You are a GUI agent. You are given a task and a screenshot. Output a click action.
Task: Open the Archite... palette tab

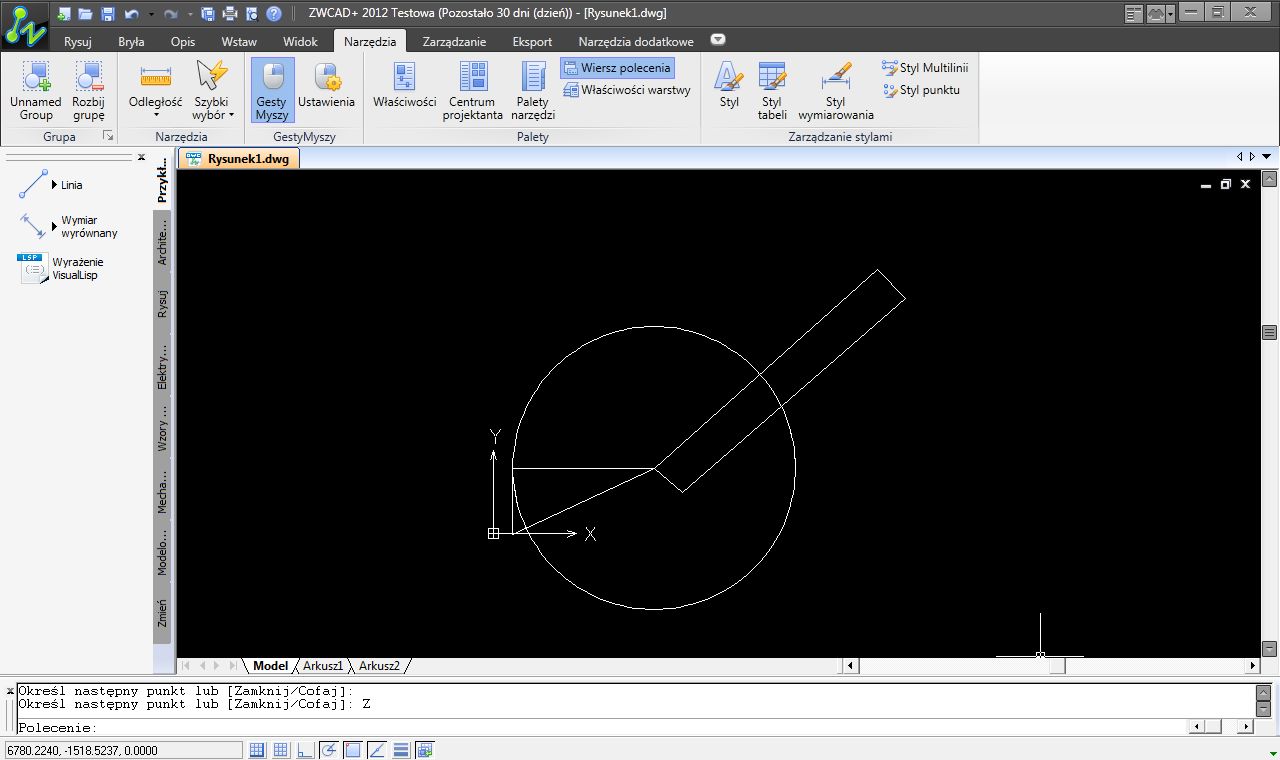click(163, 240)
